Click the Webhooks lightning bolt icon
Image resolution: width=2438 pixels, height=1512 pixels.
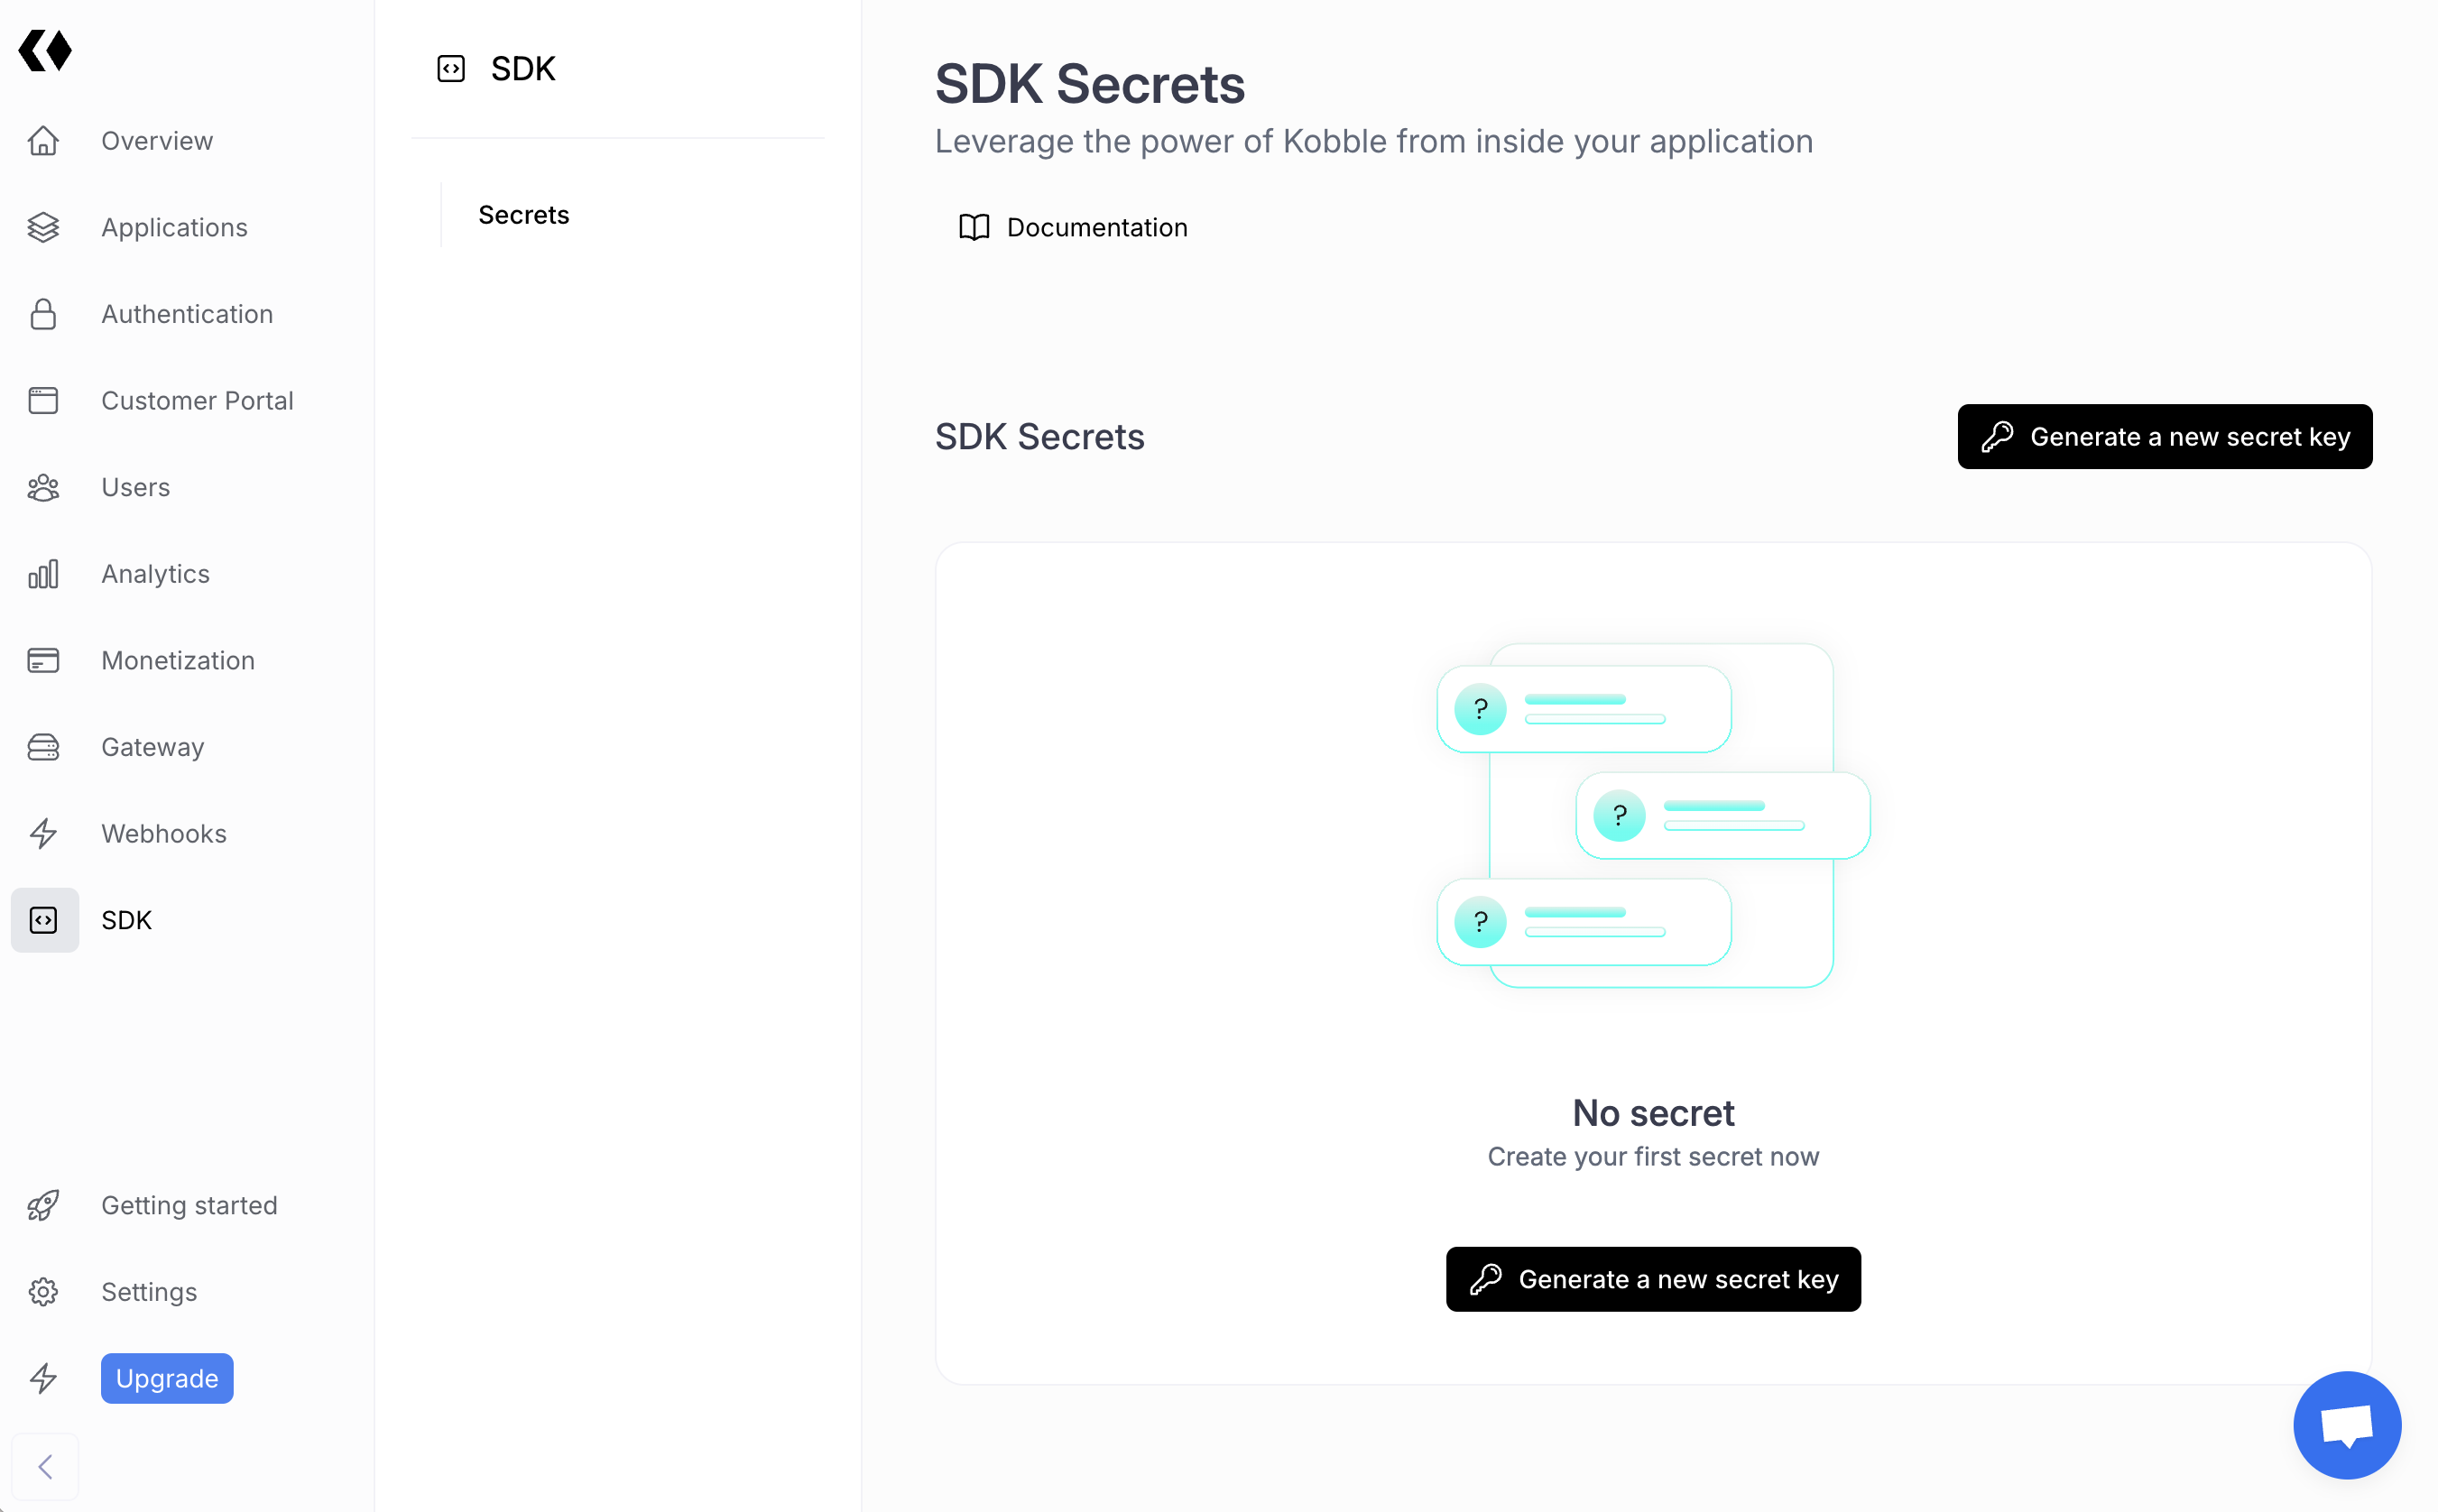[44, 833]
